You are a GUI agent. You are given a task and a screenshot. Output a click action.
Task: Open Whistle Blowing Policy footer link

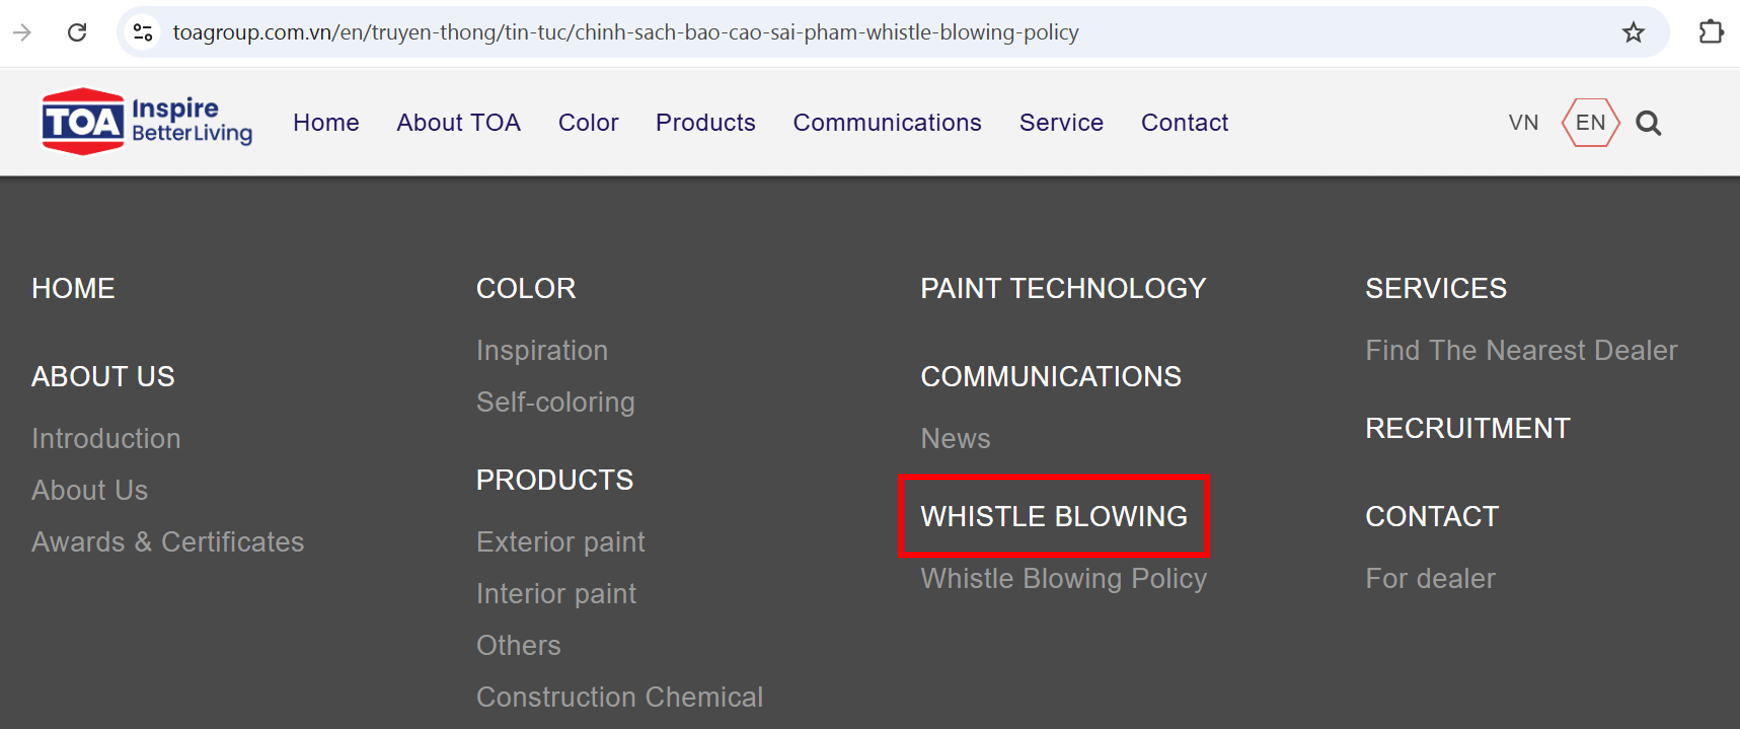tap(1063, 578)
